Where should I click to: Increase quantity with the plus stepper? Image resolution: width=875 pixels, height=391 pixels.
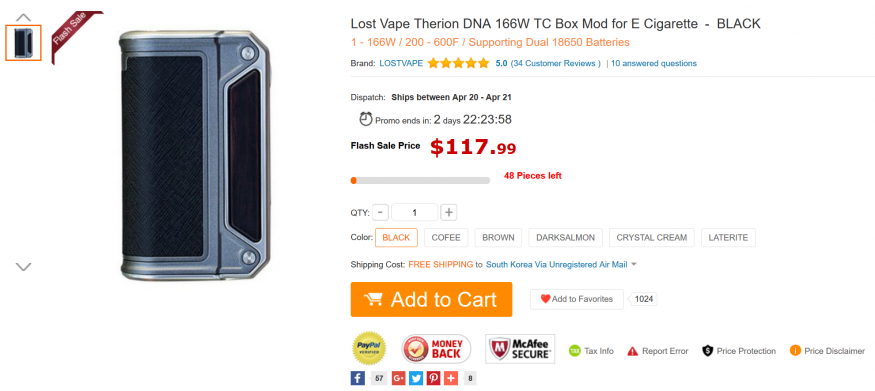449,213
